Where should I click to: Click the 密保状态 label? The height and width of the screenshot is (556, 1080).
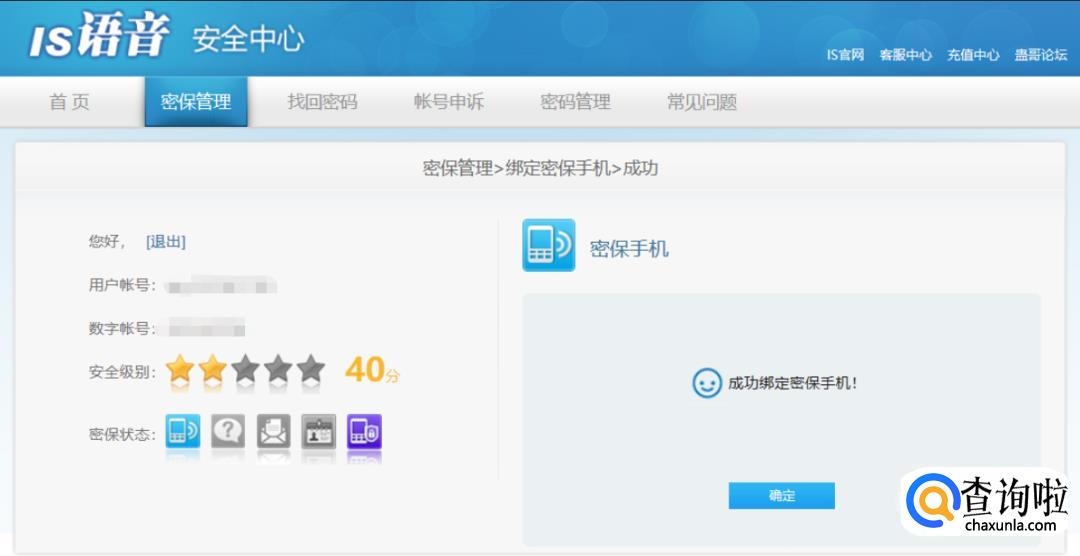[122, 435]
